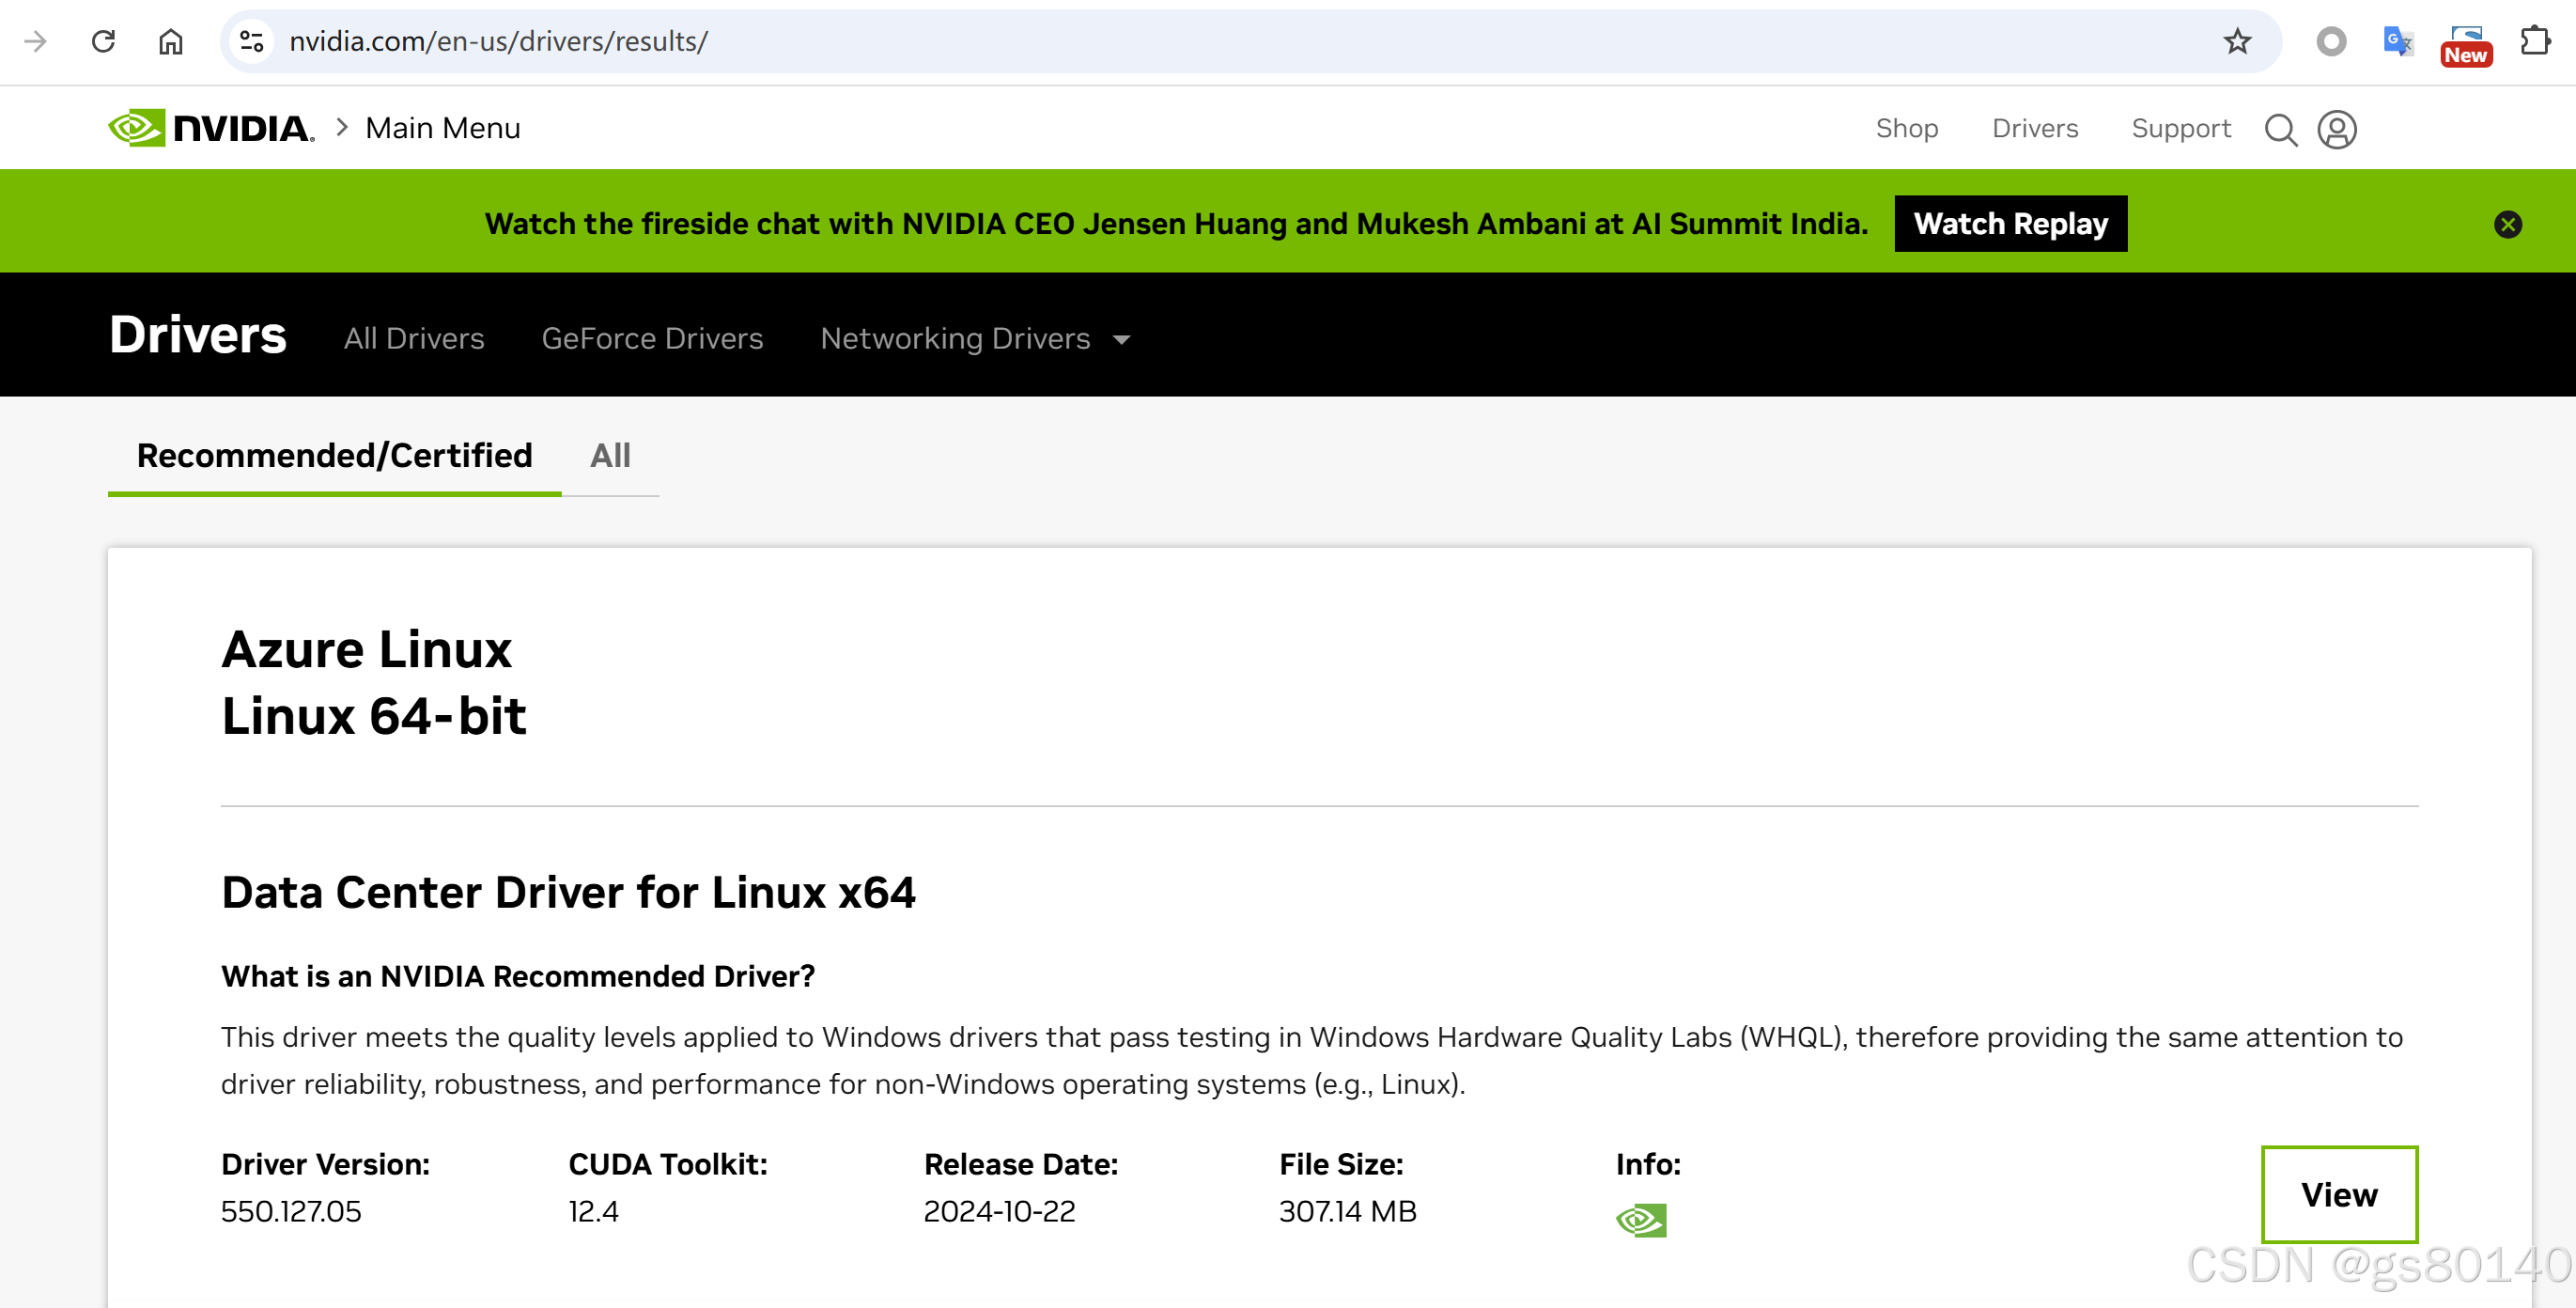Open GeForce Drivers menu item
The image size is (2576, 1308).
click(x=652, y=339)
